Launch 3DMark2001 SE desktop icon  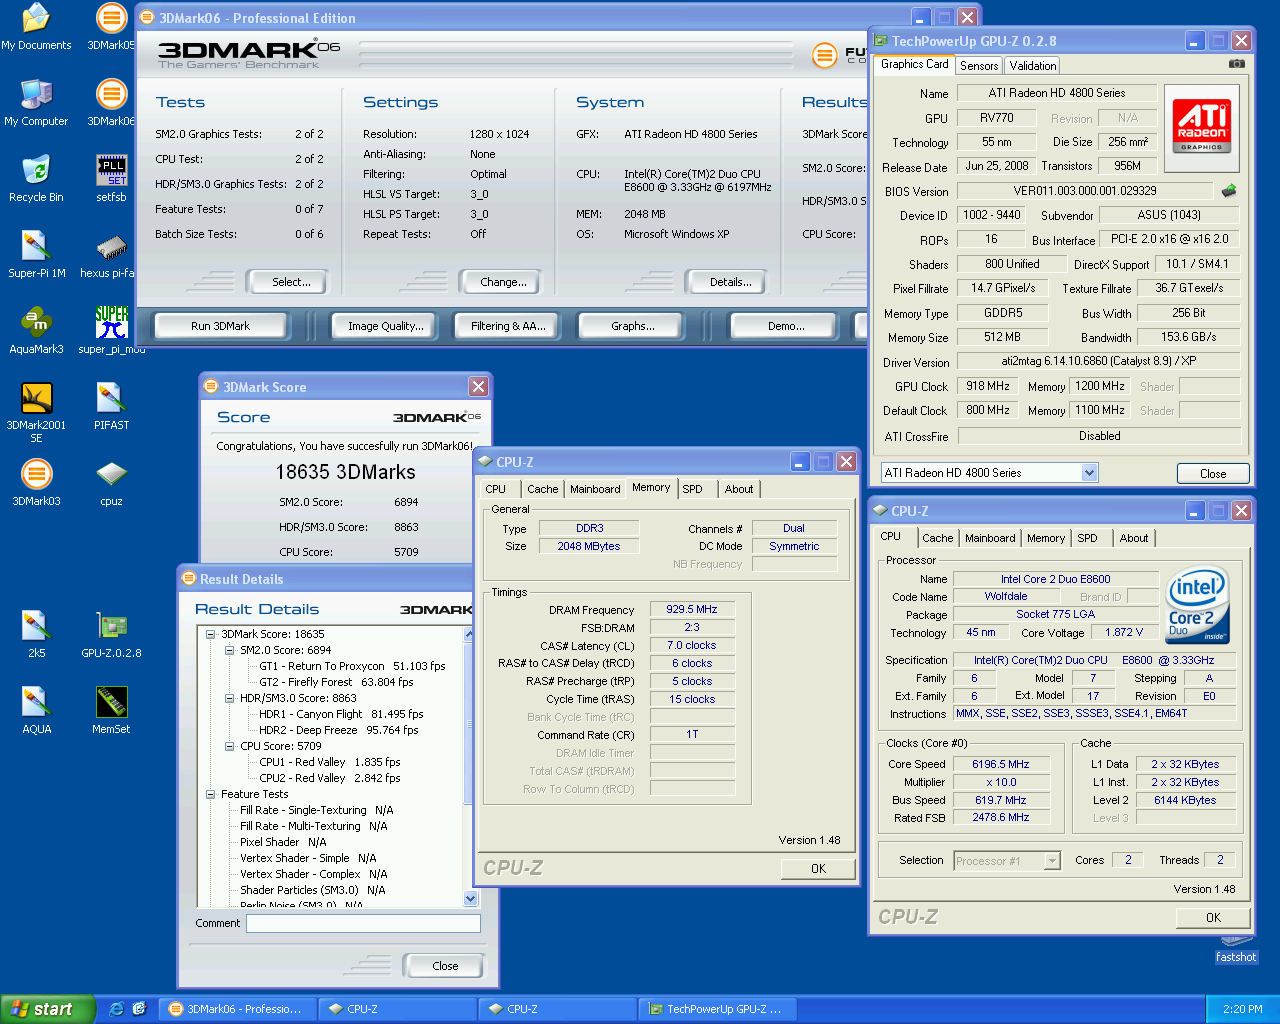36,412
